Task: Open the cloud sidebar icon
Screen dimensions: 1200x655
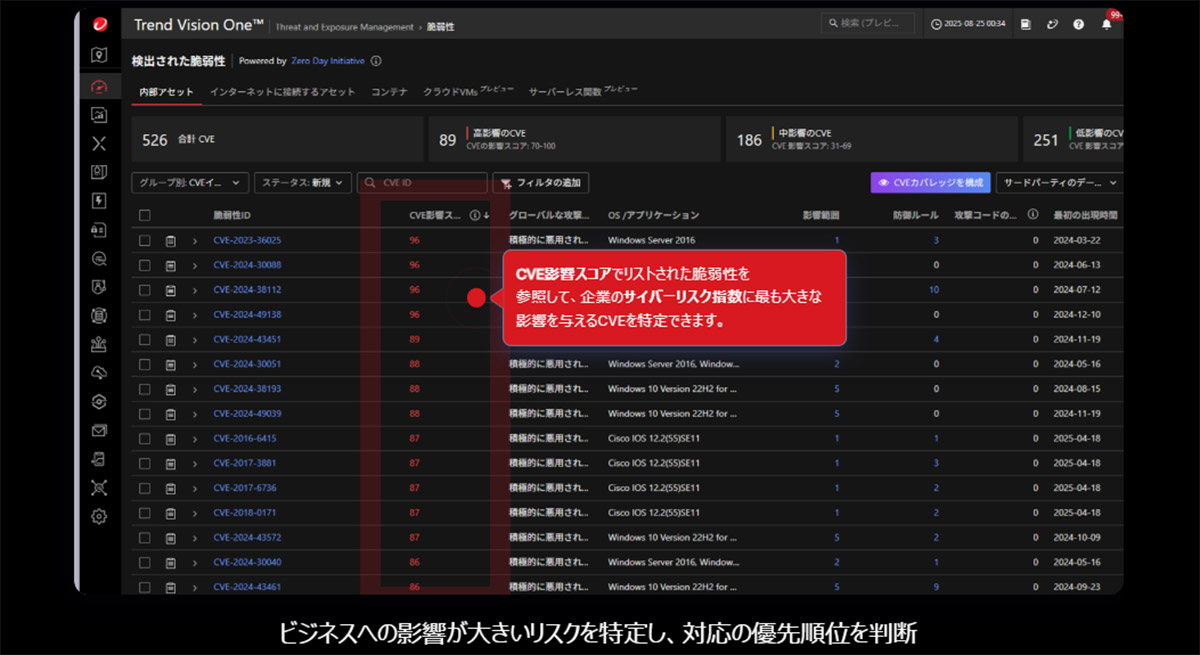Action: click(99, 373)
